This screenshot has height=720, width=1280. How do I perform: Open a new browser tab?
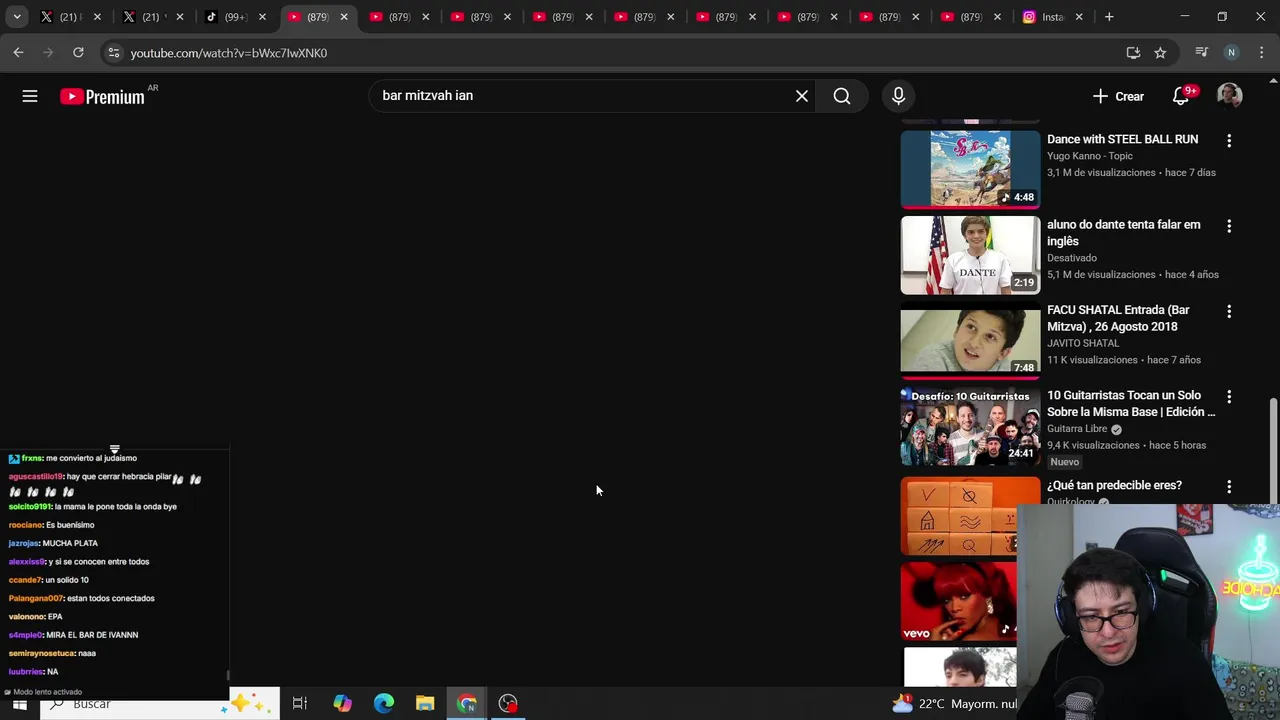(x=1109, y=17)
